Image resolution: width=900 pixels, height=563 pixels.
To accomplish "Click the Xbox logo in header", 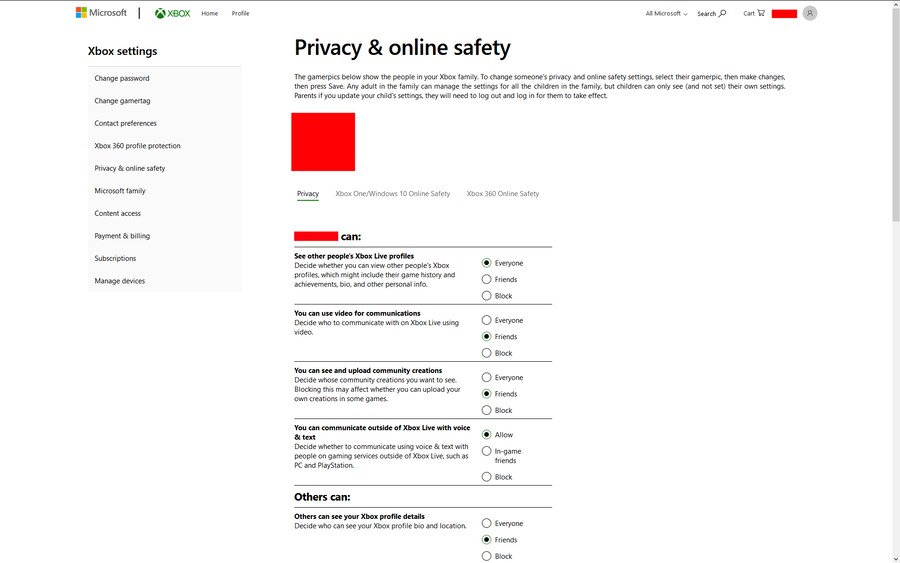I will point(172,13).
